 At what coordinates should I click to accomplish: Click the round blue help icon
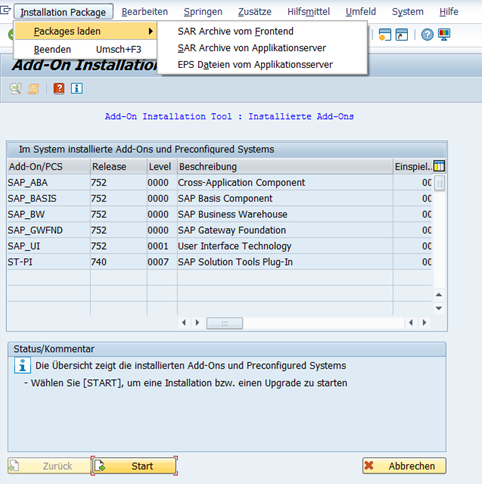427,34
